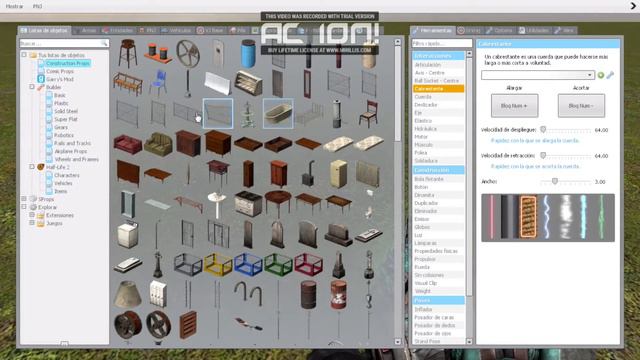Click the Bloq Num + key button
The image size is (640, 360).
[x=514, y=106]
